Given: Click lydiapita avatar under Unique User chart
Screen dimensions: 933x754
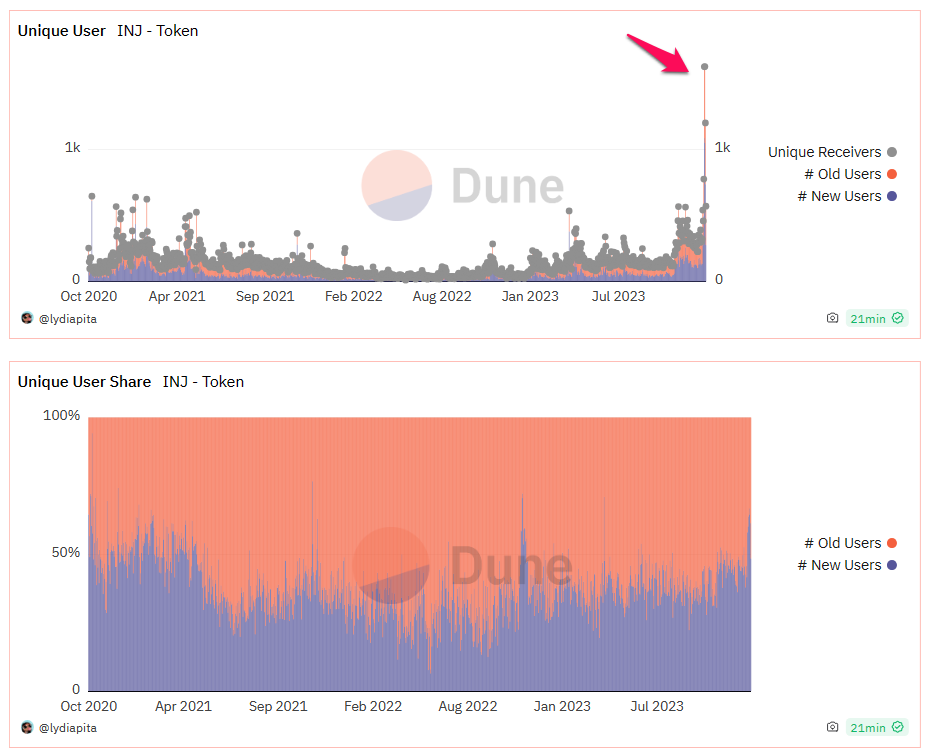Looking at the screenshot, I should 27,318.
